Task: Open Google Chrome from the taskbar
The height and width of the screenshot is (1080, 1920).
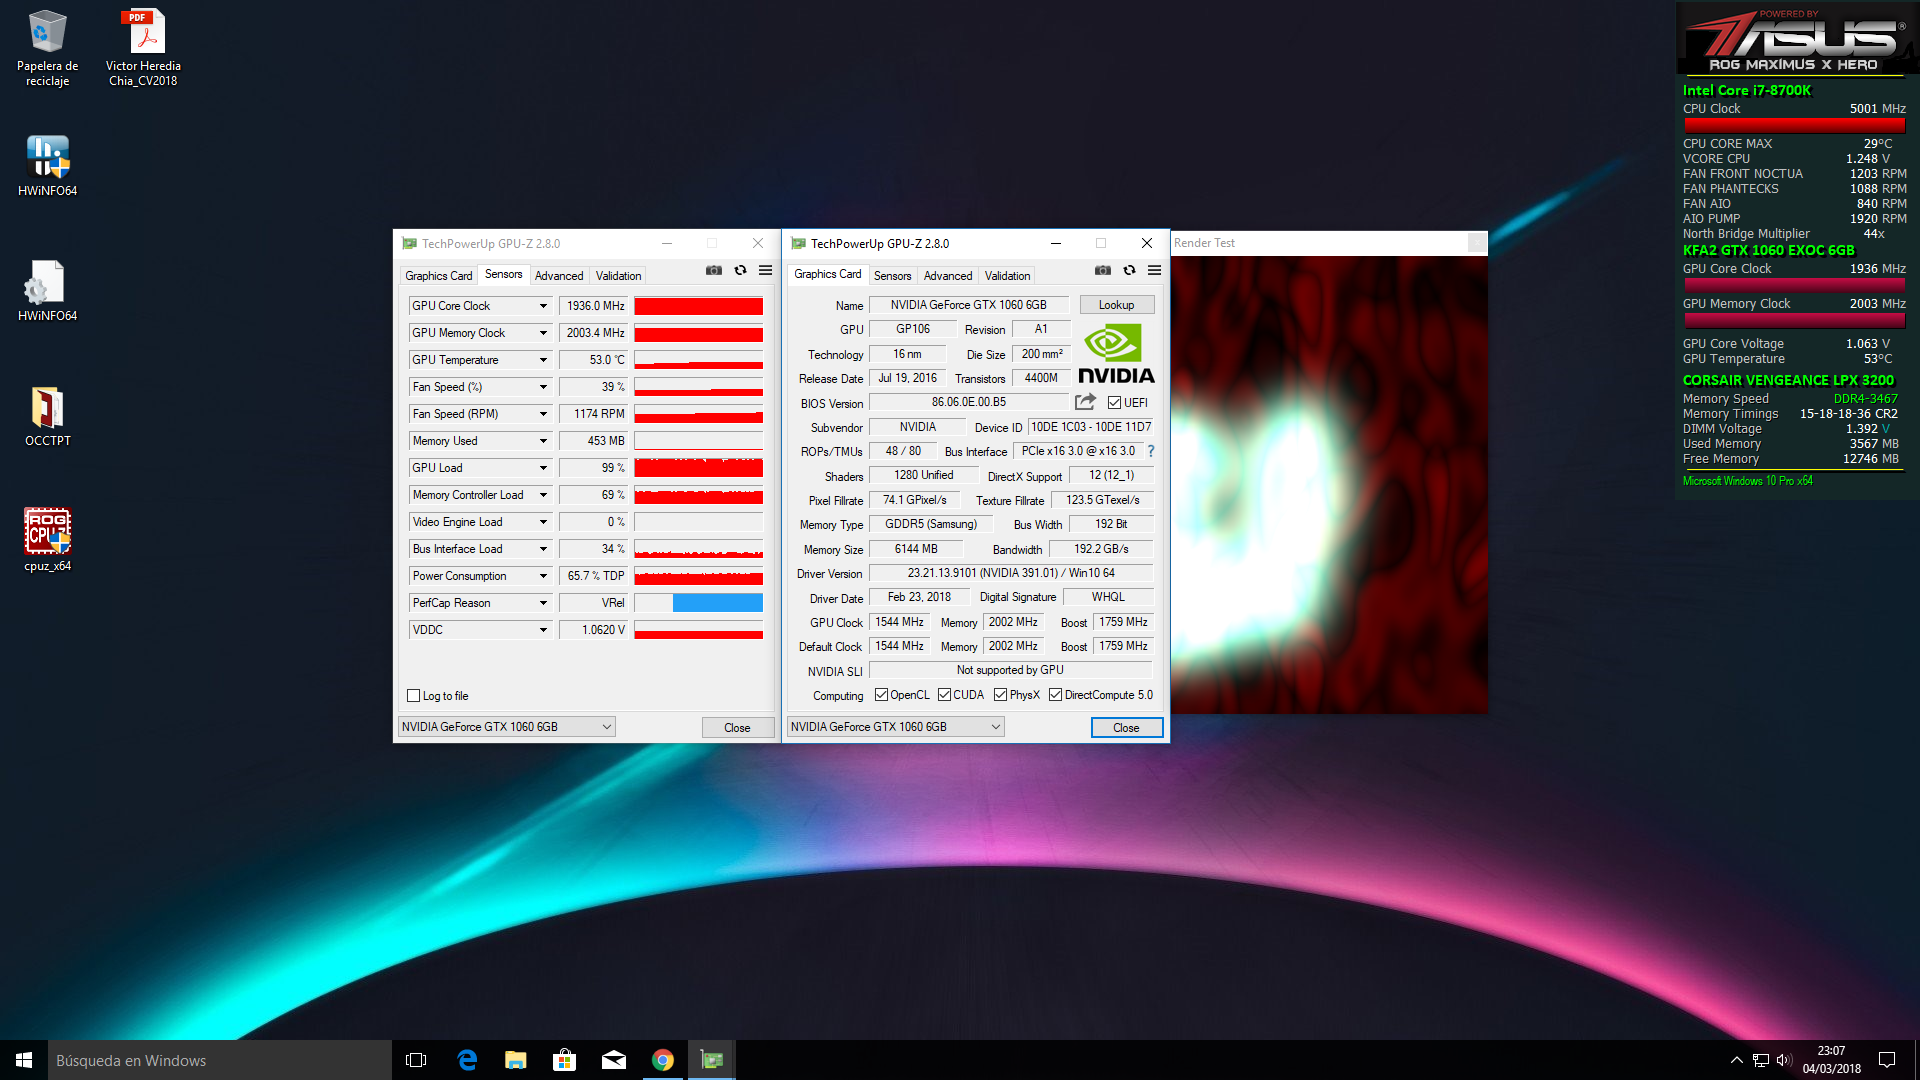Action: coord(662,1060)
